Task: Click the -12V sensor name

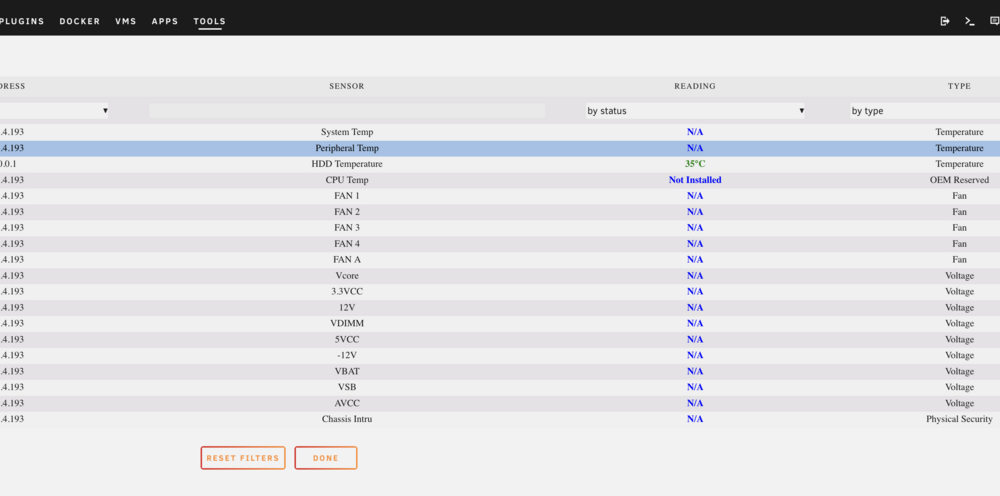Action: pos(347,355)
